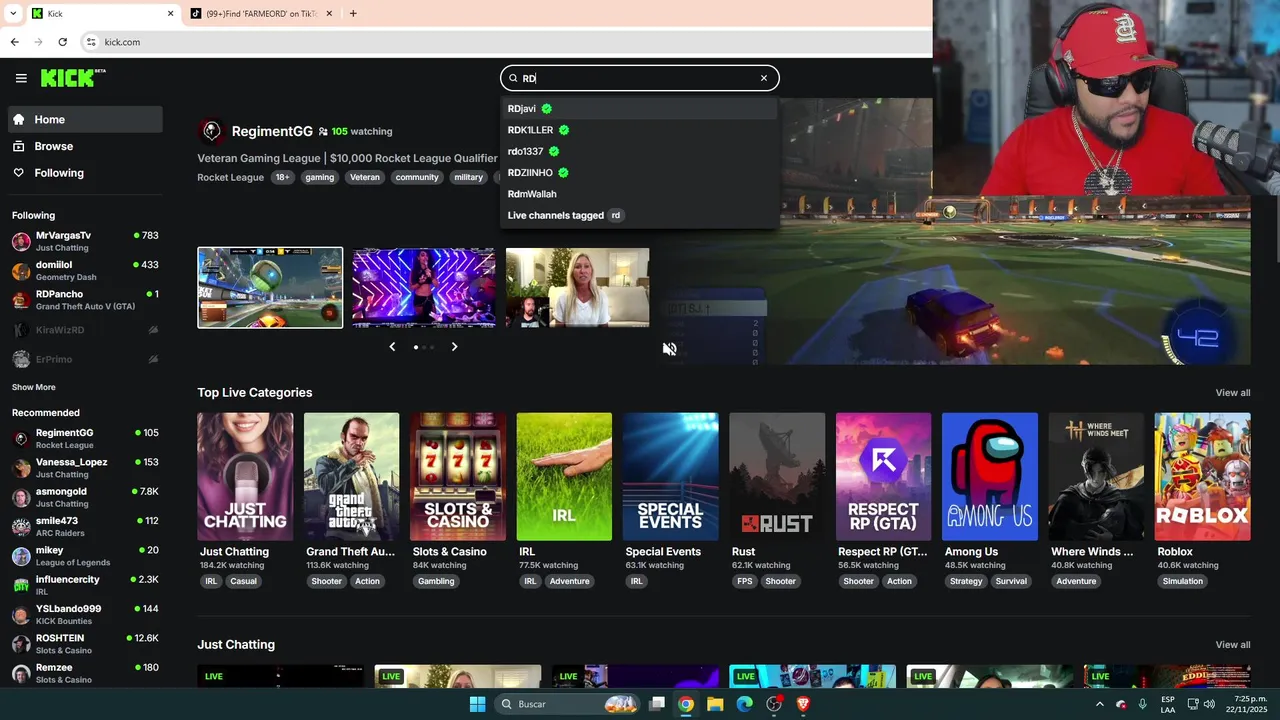Expand following list with Show More

tap(34, 387)
